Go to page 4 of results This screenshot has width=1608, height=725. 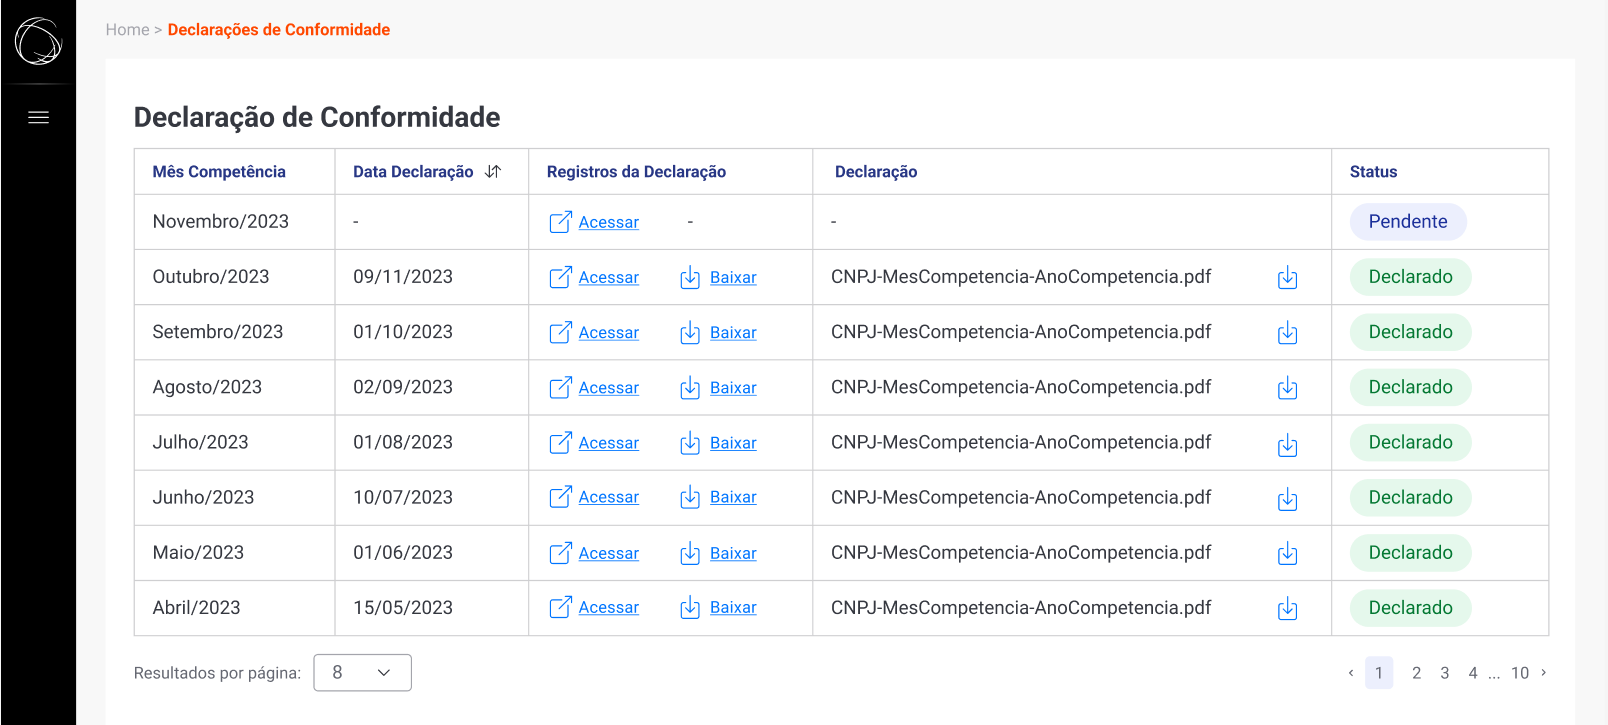click(x=1472, y=673)
